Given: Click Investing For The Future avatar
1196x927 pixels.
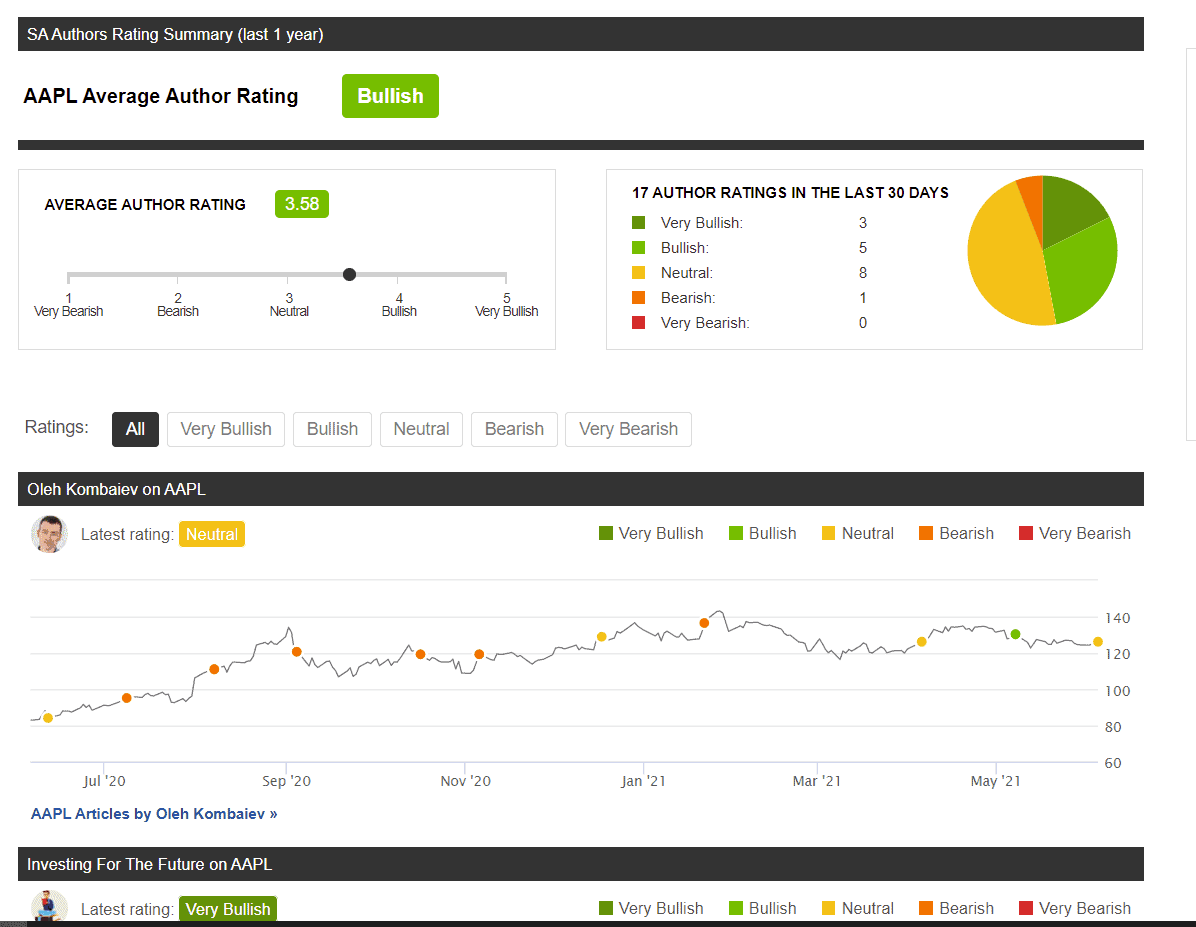Looking at the screenshot, I should tap(49, 906).
